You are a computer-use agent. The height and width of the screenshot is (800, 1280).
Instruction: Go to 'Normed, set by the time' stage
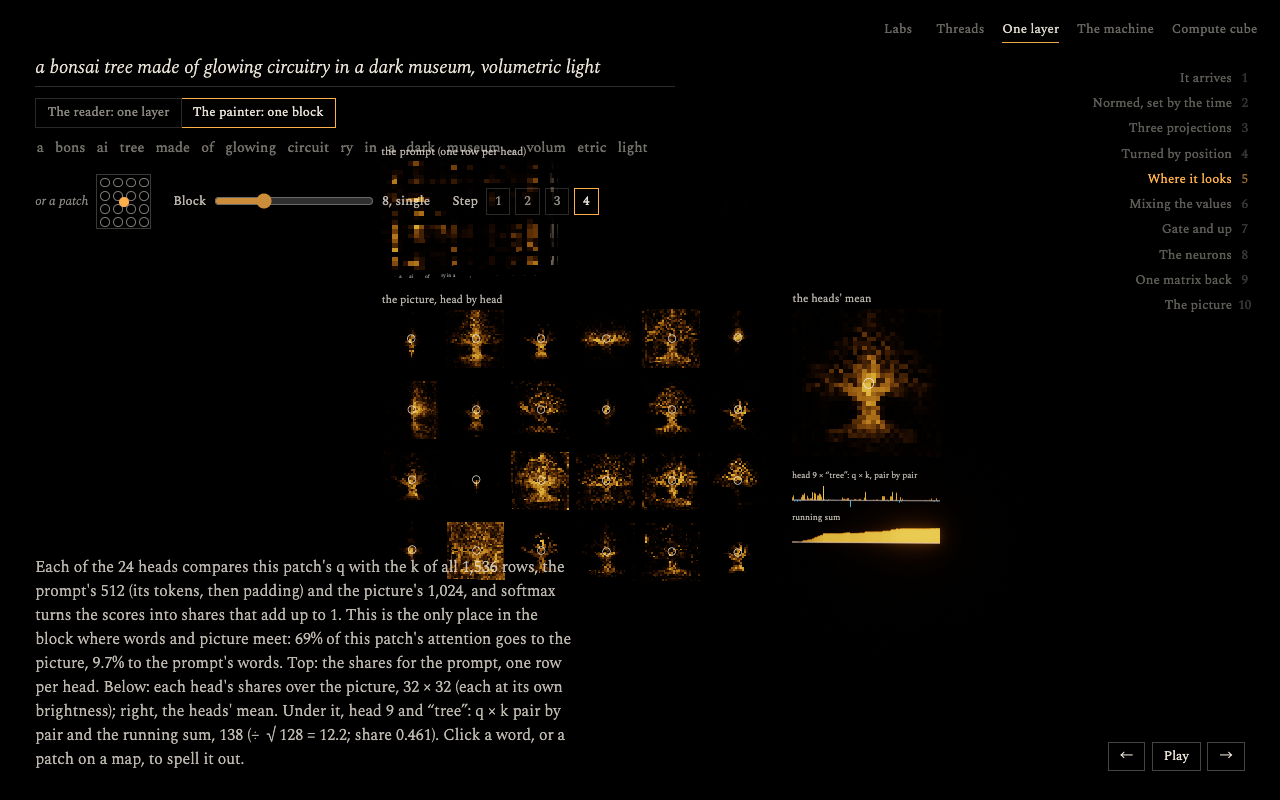[1170, 103]
